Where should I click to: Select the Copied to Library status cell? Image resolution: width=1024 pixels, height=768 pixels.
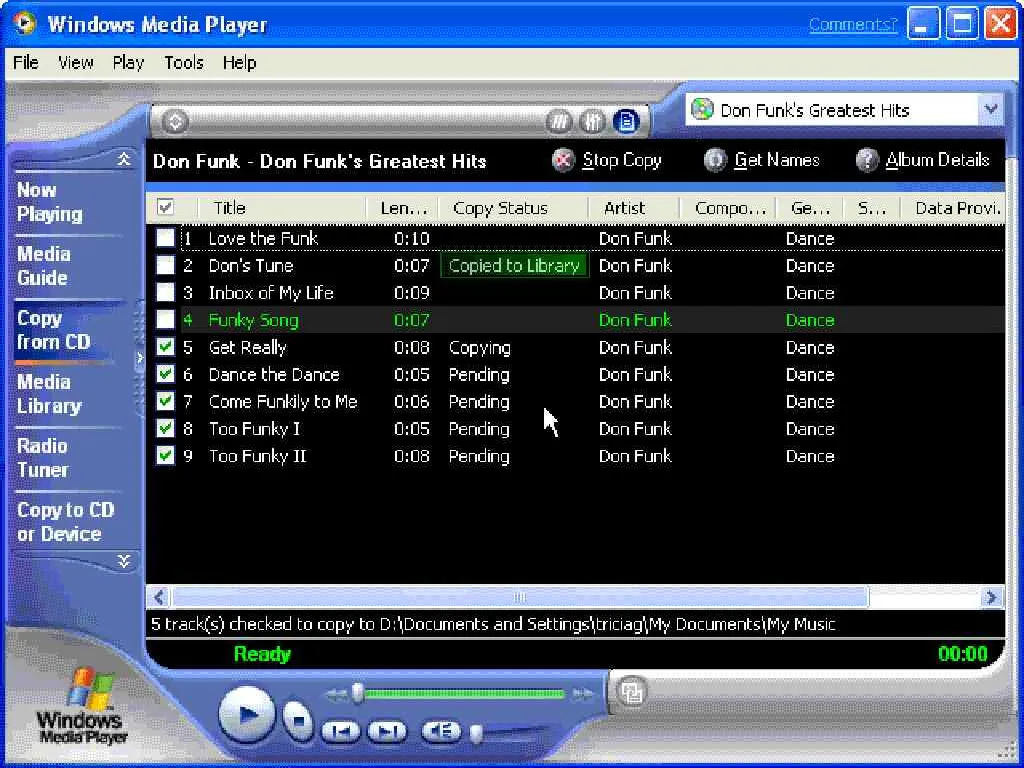click(x=515, y=266)
